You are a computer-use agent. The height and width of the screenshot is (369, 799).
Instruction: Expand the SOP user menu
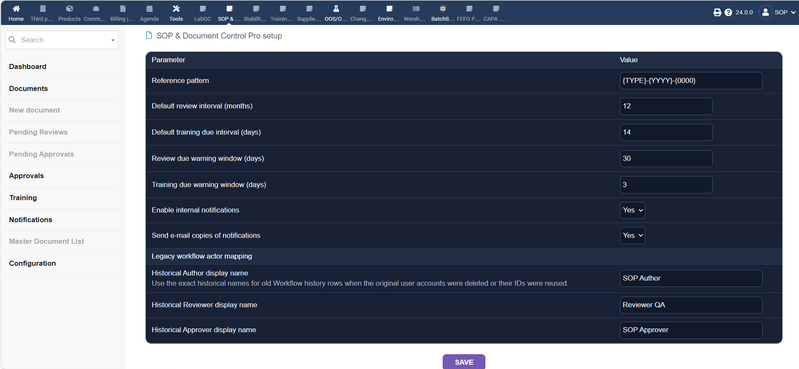coord(785,12)
